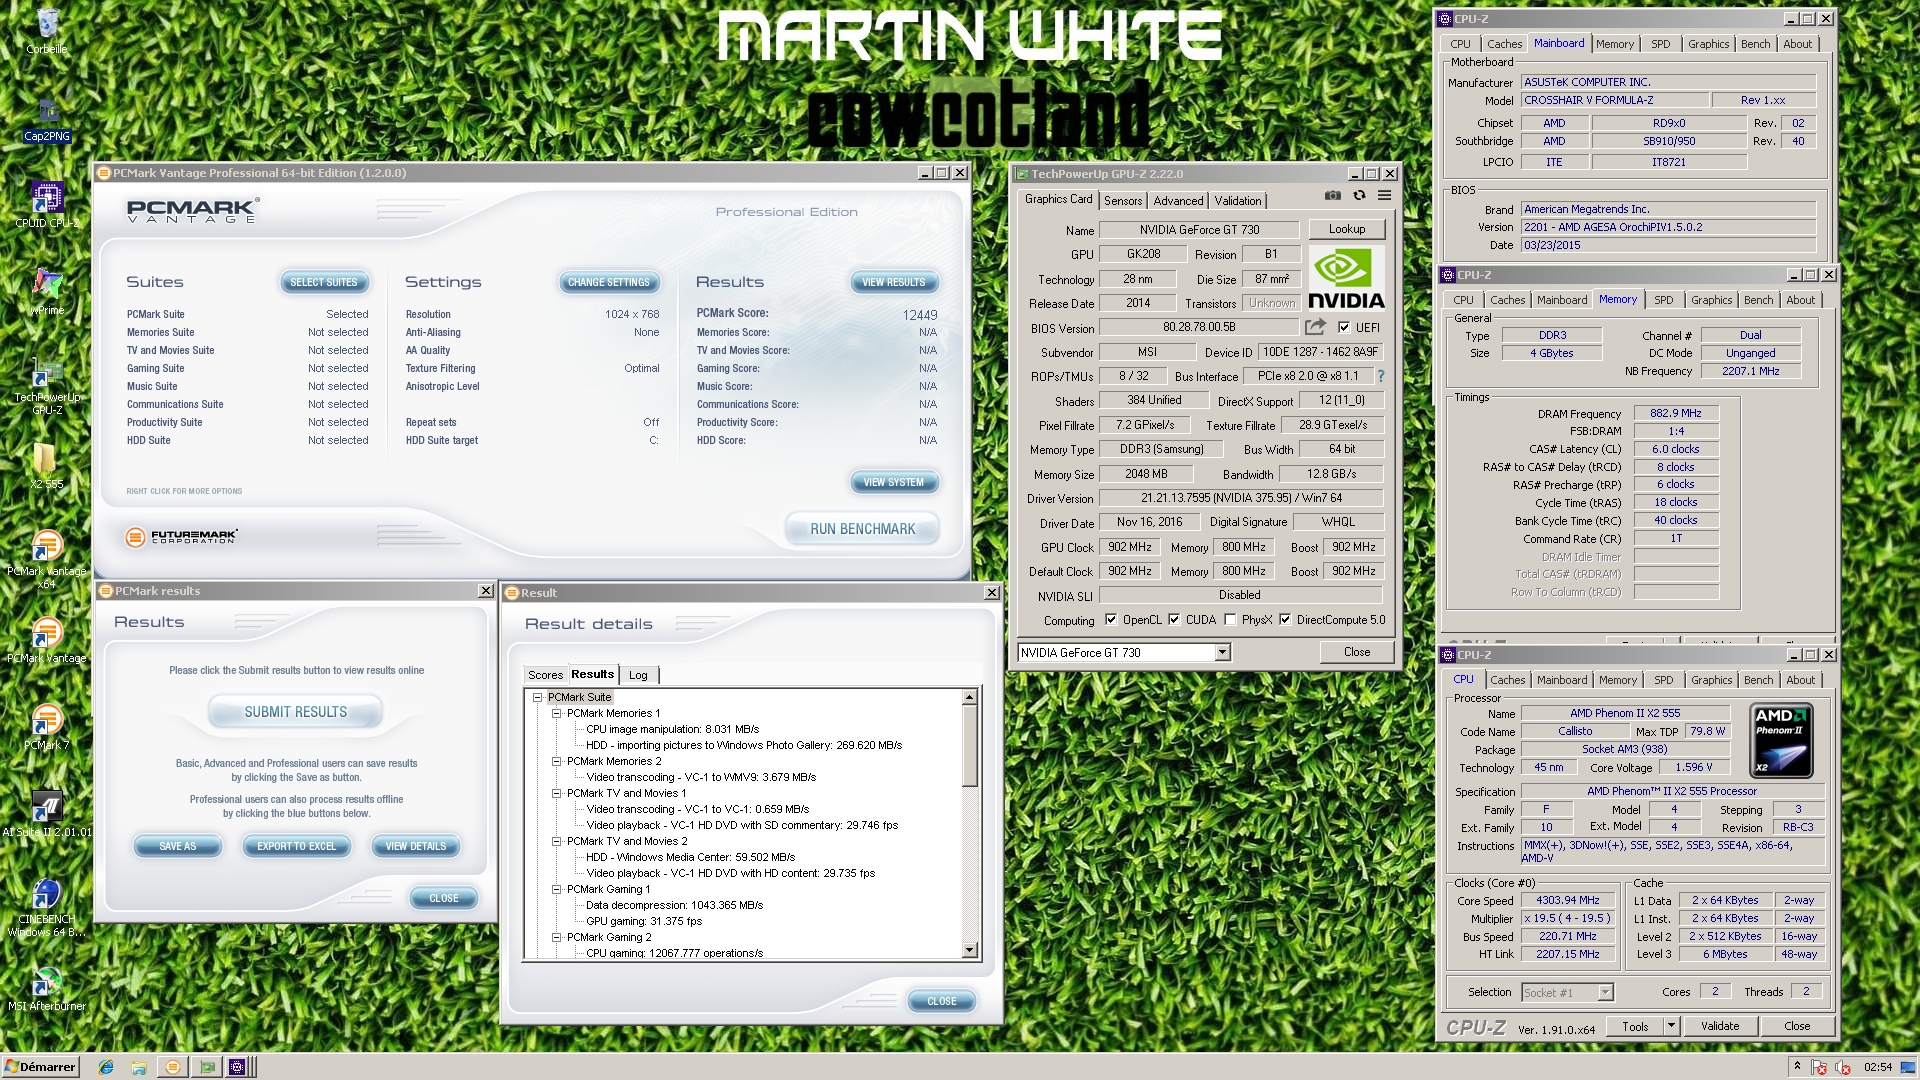The width and height of the screenshot is (1920, 1080).
Task: Collapse the PCMark Memories 2 node
Action: [556, 762]
